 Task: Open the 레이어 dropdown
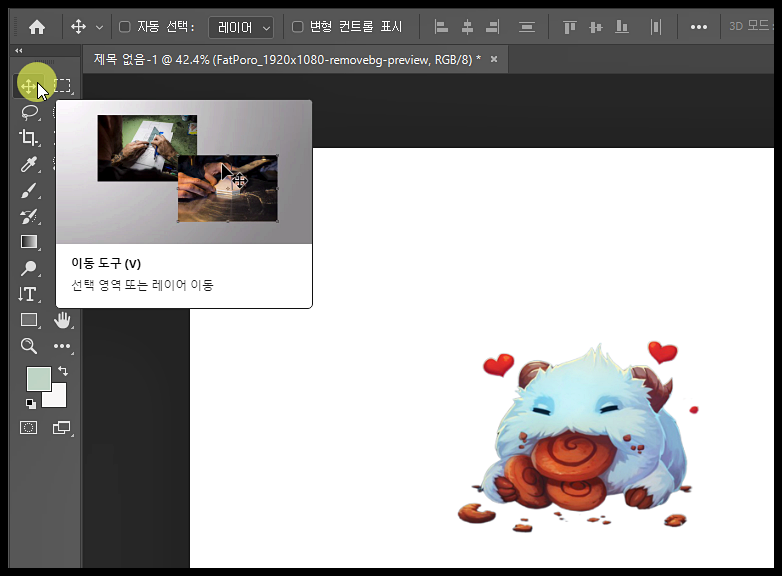click(241, 27)
